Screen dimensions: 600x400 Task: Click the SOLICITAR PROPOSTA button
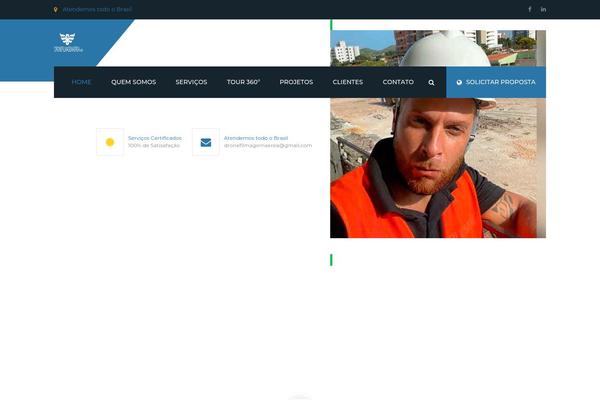(496, 82)
